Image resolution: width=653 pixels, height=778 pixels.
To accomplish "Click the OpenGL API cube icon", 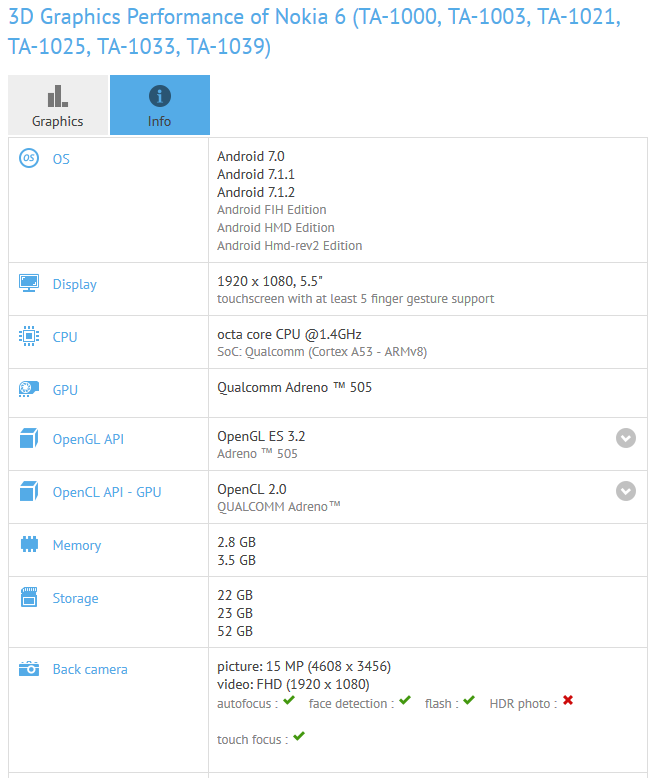I will [x=29, y=439].
